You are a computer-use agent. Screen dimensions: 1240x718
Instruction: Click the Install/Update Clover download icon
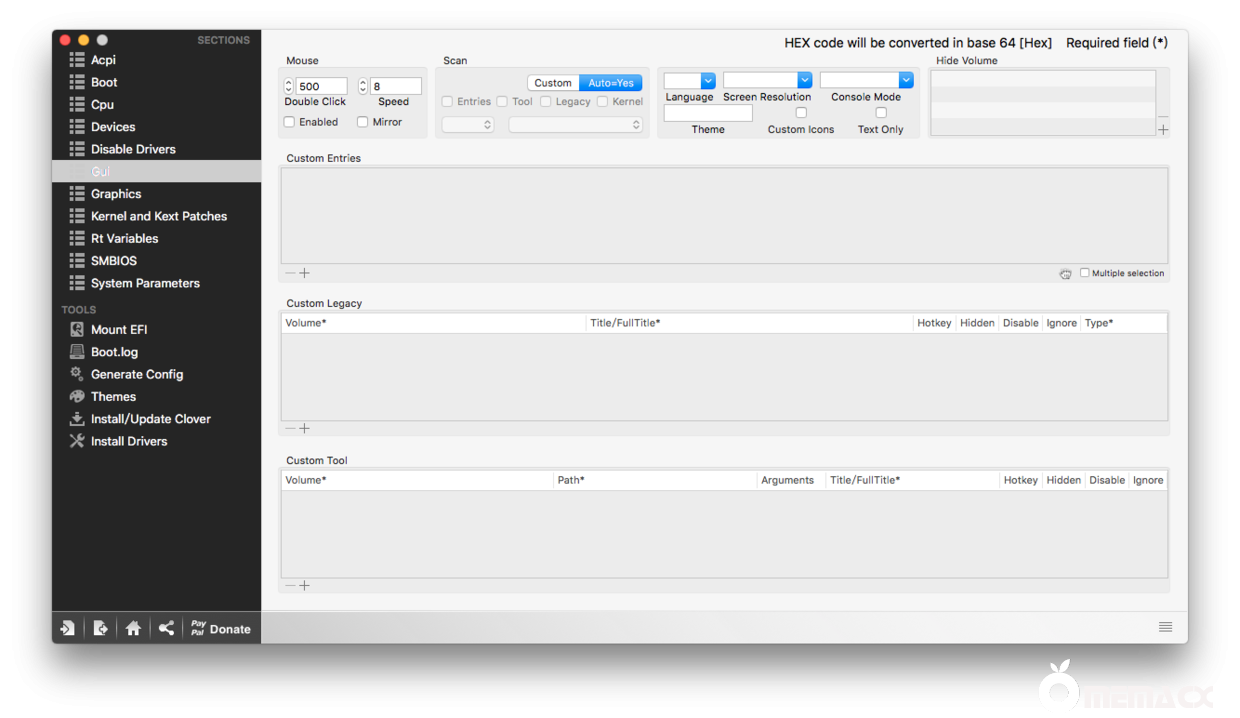tap(77, 419)
